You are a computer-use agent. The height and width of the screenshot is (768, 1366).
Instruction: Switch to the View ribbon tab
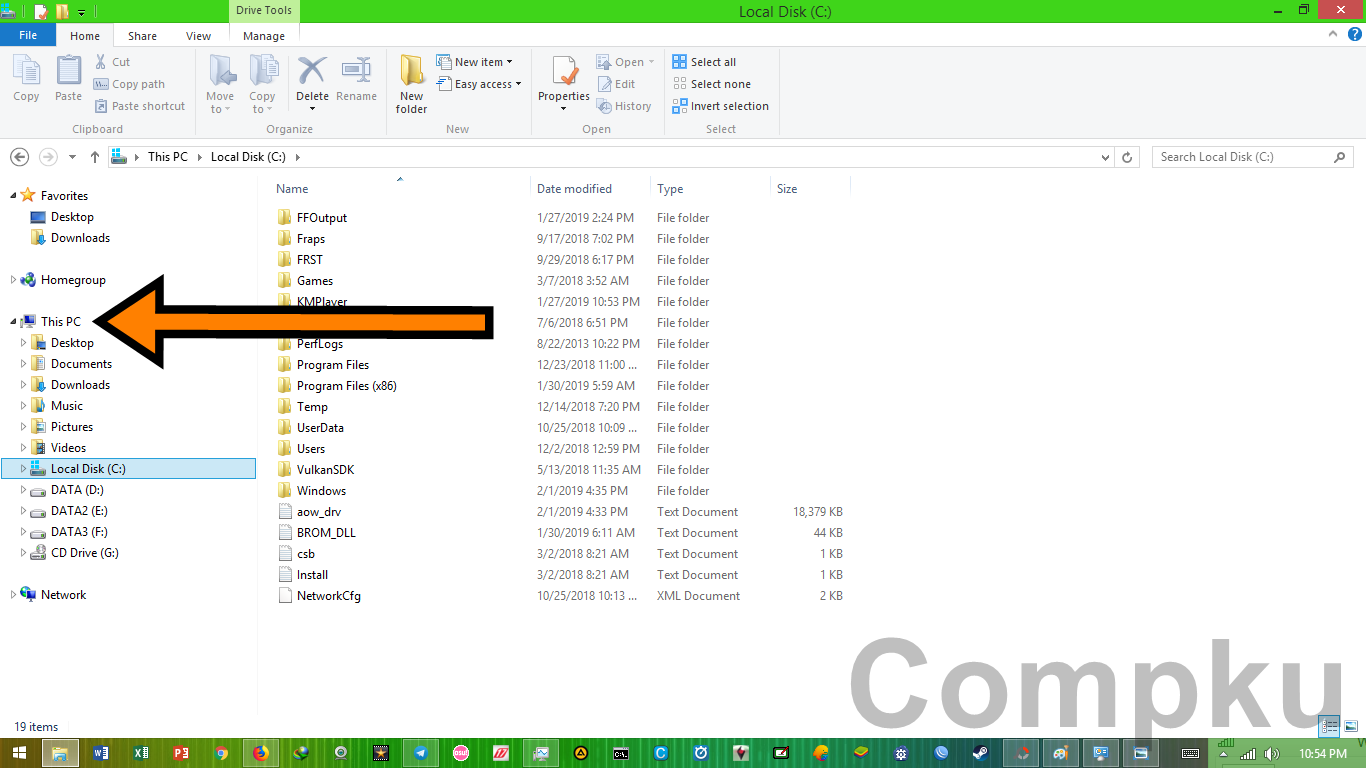click(199, 36)
